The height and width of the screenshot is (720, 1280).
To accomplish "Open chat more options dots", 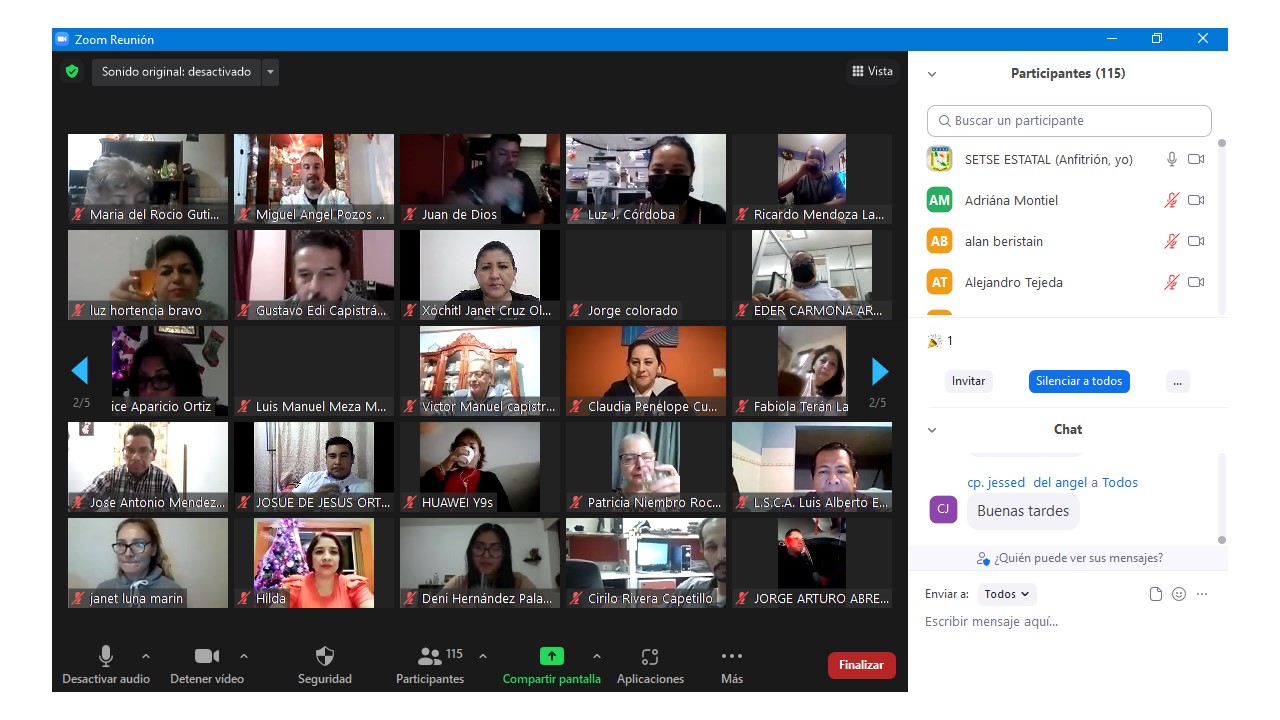I will point(1202,594).
